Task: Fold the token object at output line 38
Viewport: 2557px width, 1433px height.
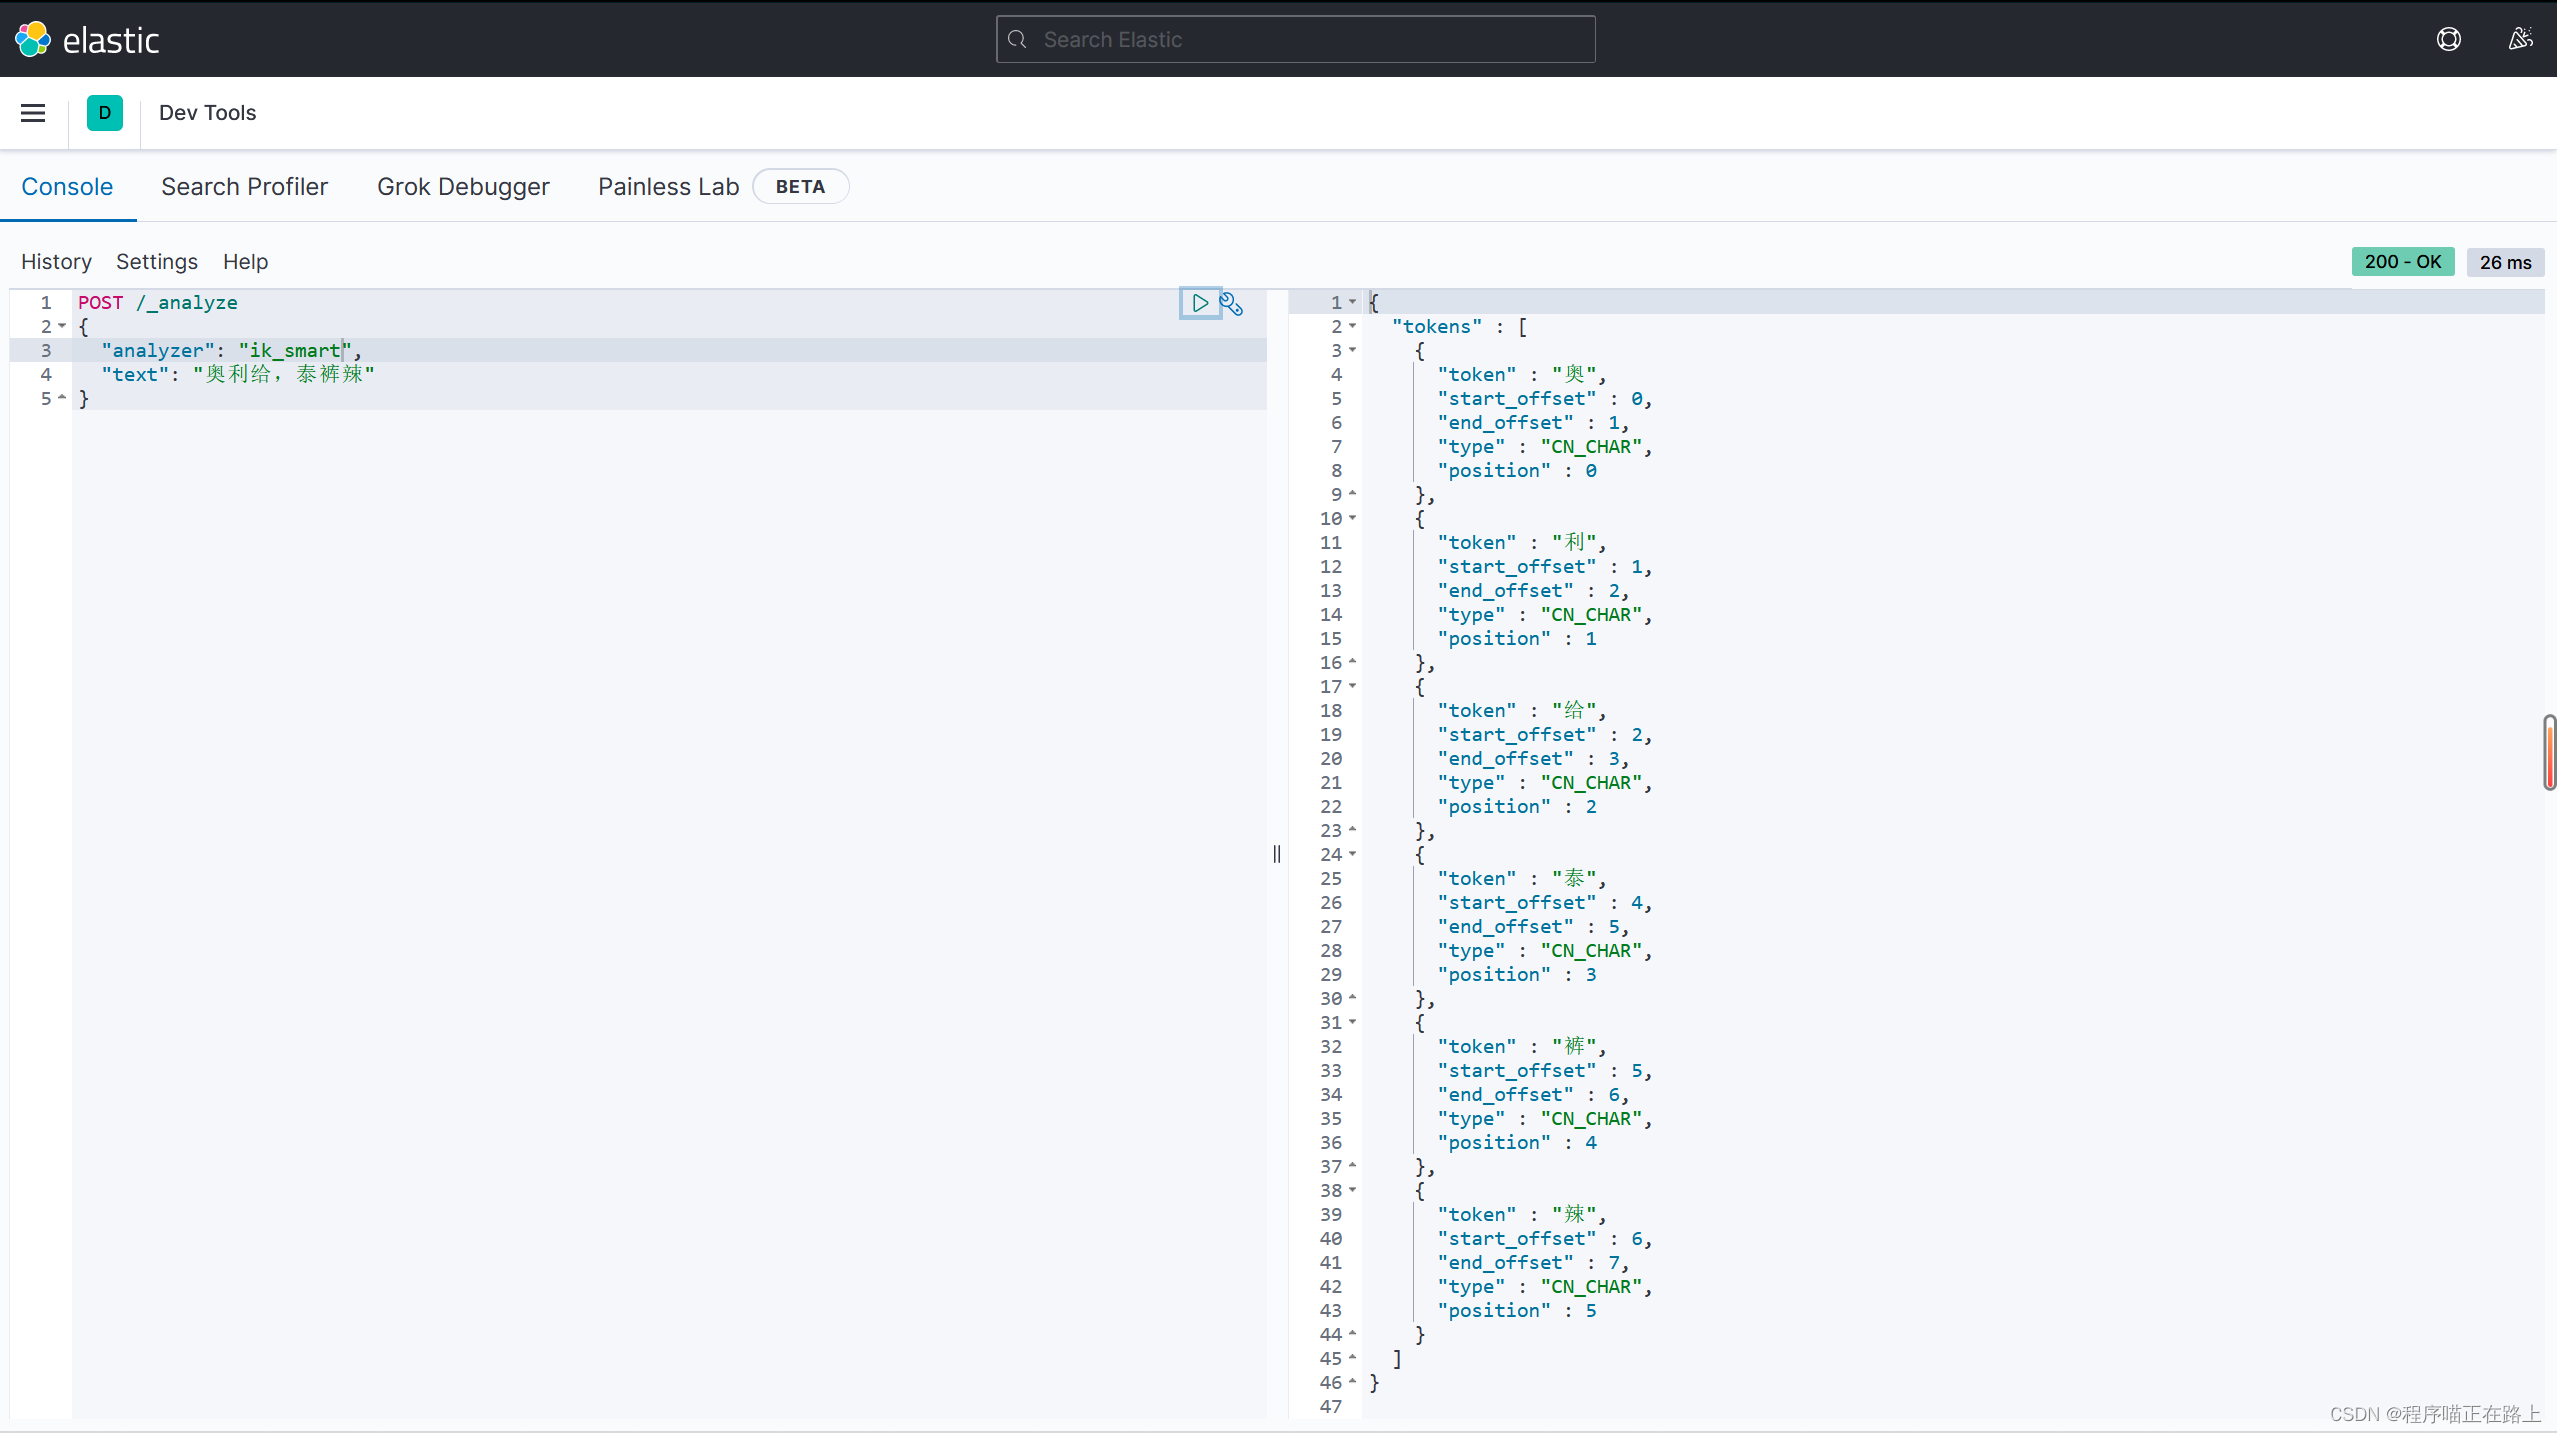Action: click(x=1352, y=1190)
